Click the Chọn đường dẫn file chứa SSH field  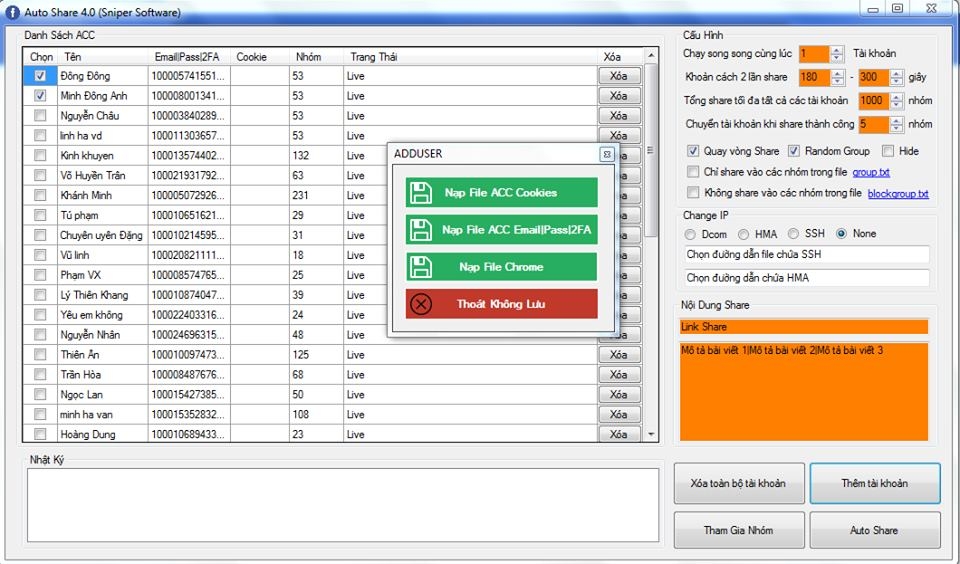(x=807, y=254)
